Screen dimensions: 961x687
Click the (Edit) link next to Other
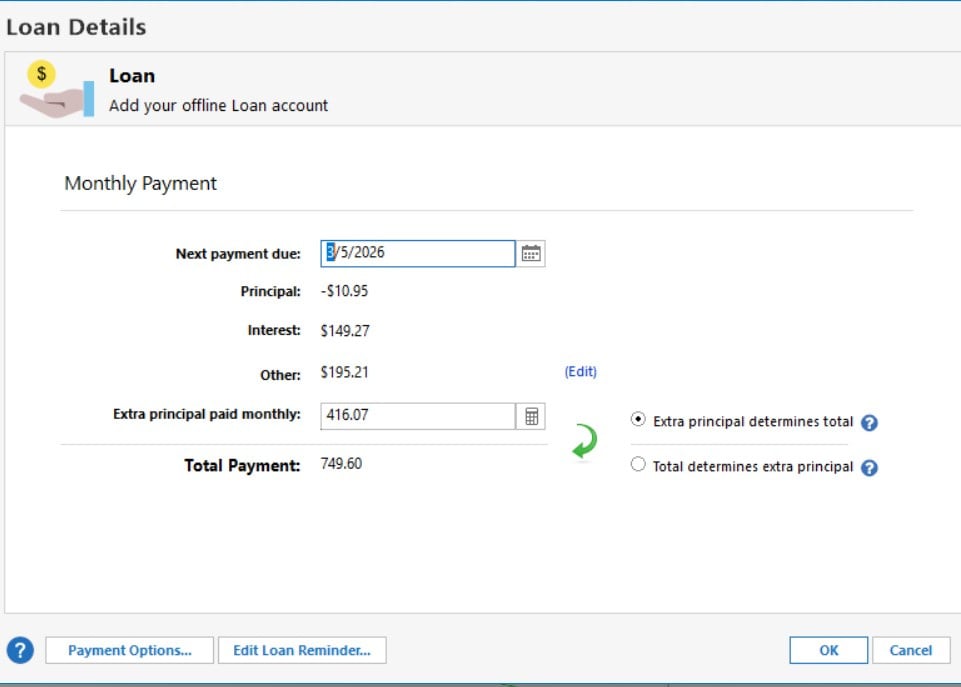click(580, 371)
